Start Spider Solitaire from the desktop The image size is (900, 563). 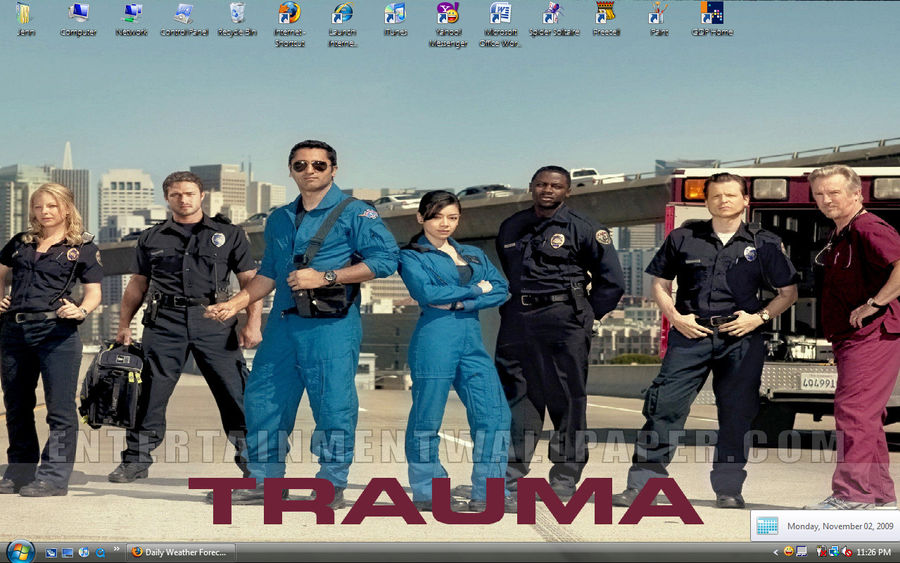(554, 19)
